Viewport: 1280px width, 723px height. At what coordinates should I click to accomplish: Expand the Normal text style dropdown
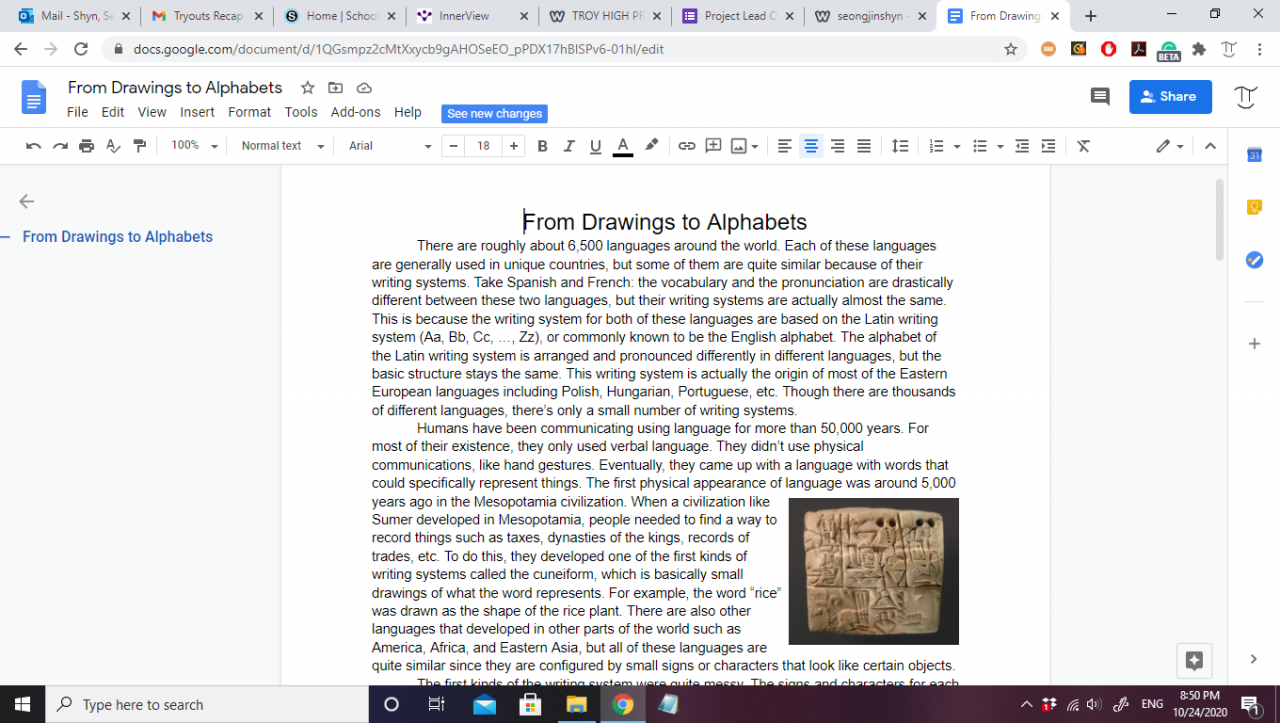click(x=283, y=146)
